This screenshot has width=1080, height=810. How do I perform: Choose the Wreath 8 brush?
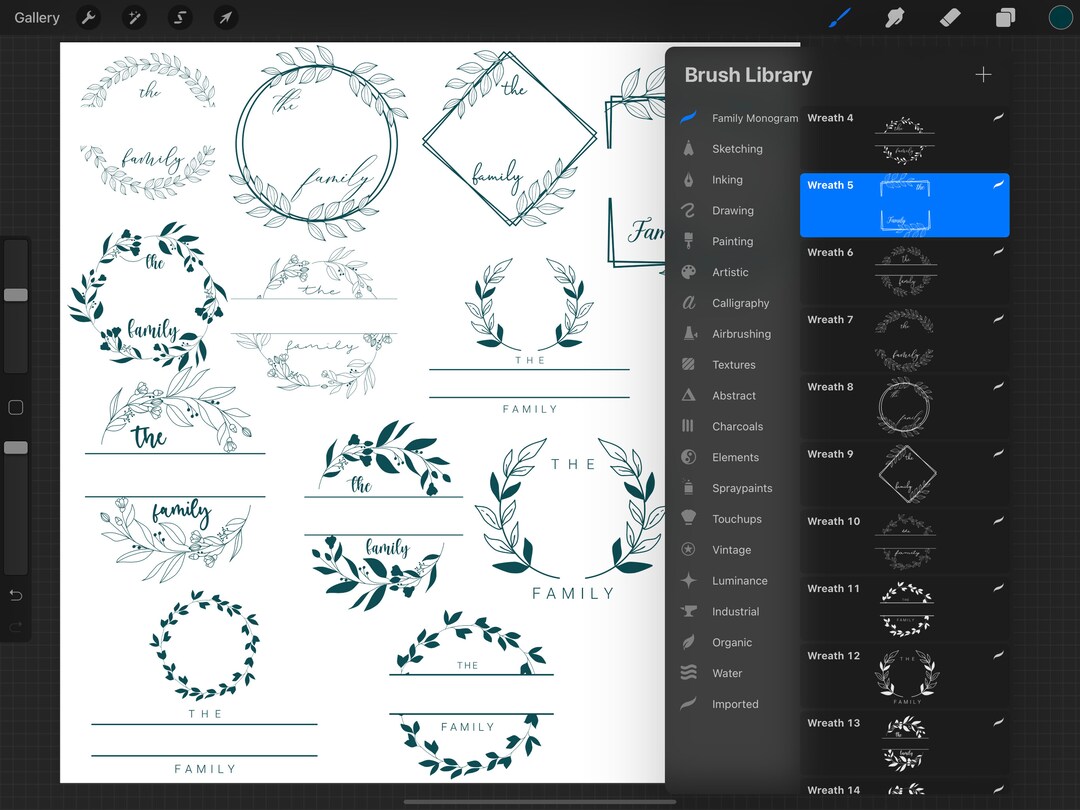point(904,406)
